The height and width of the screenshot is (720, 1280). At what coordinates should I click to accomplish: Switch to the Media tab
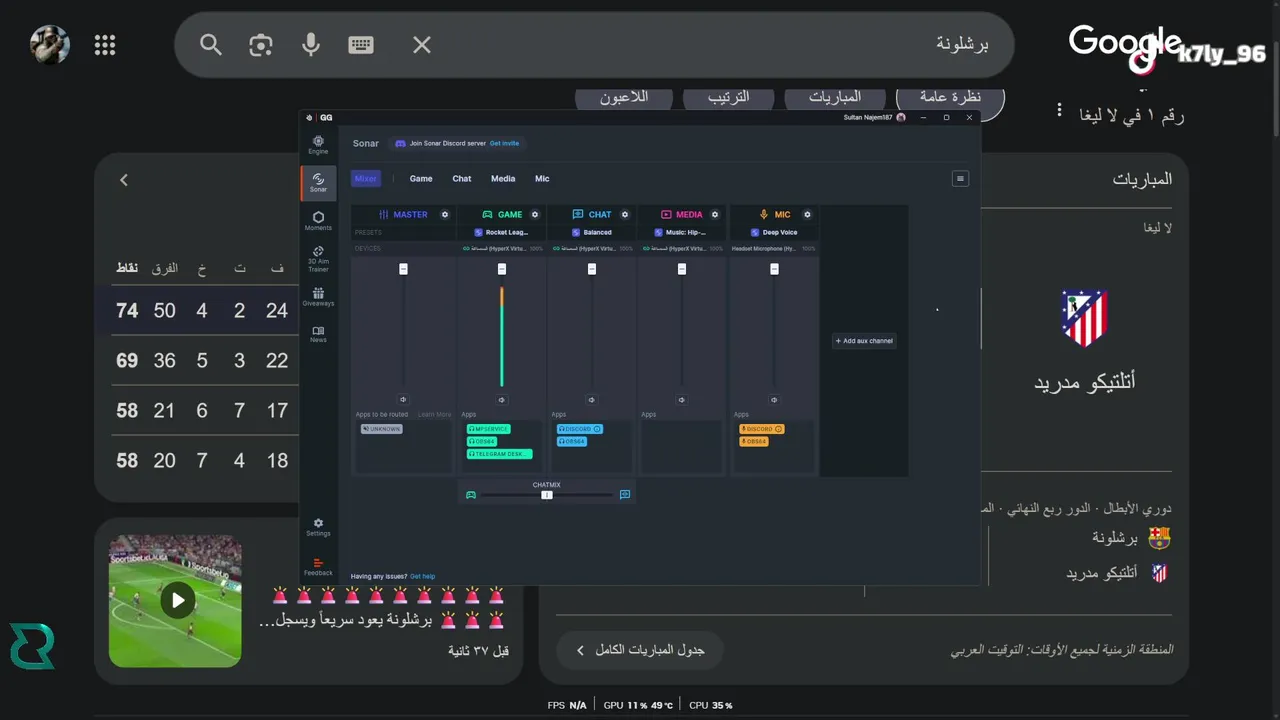(503, 179)
